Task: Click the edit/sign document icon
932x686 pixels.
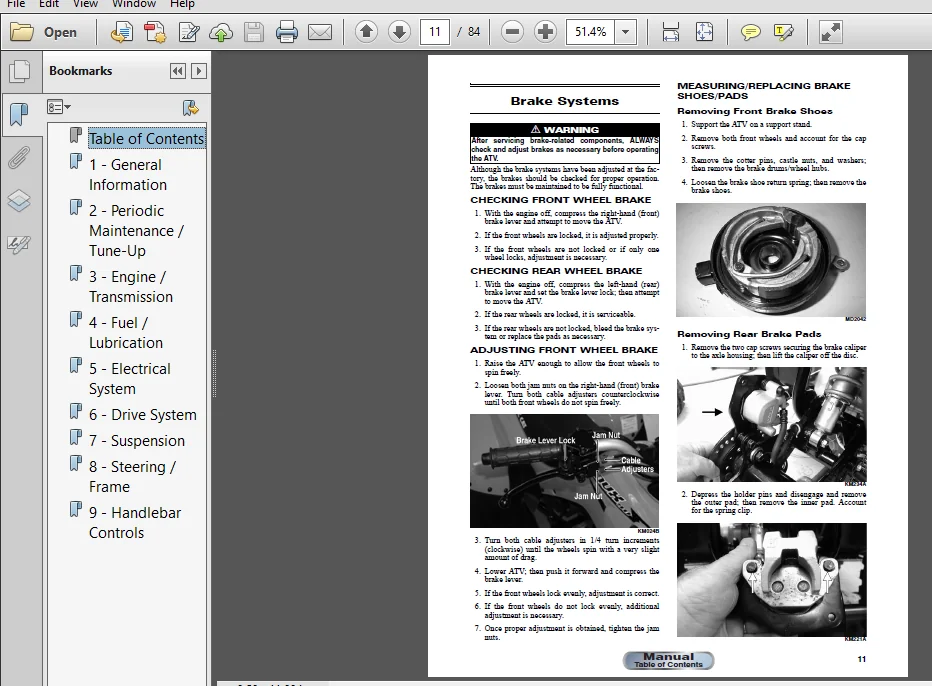Action: coord(188,32)
